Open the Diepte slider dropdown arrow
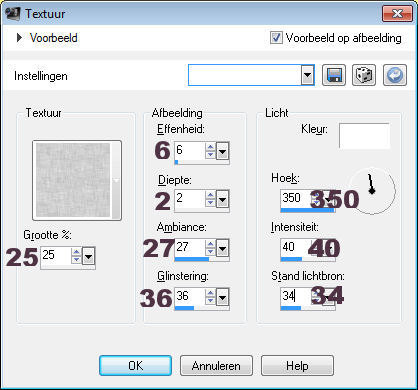 (x=222, y=199)
